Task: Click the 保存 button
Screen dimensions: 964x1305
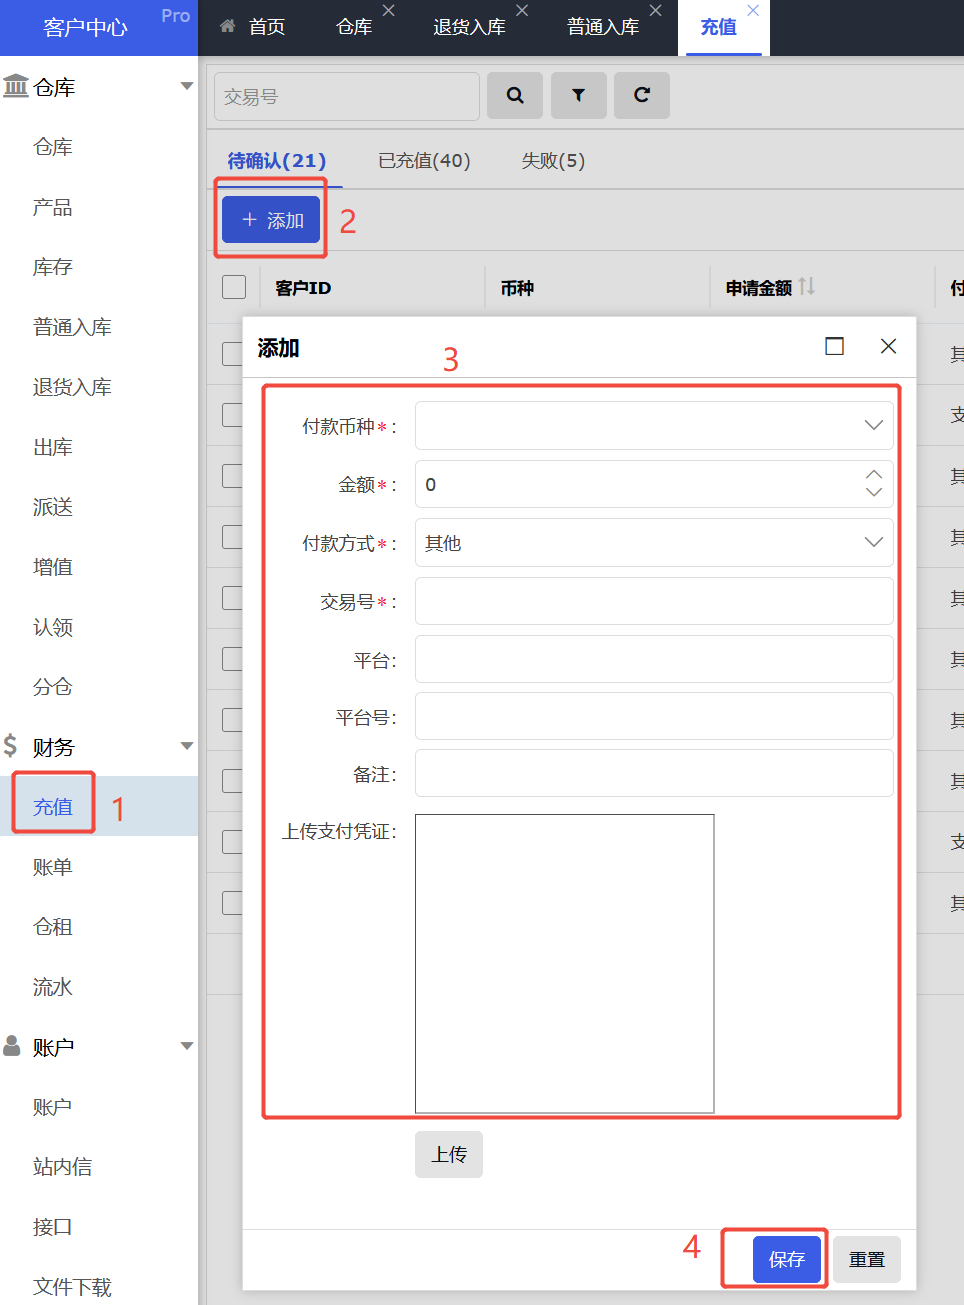Action: (x=786, y=1259)
